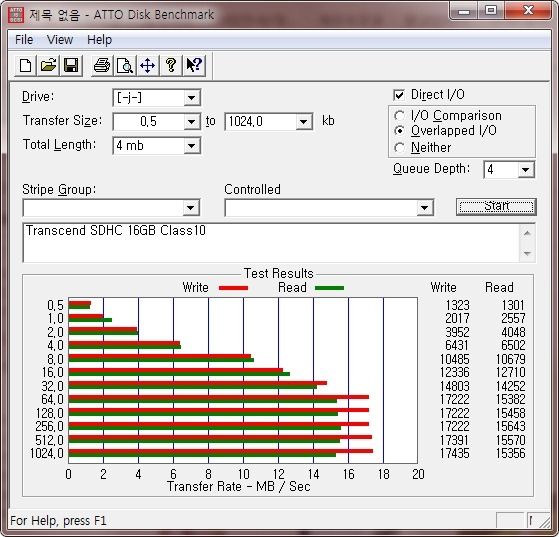The height and width of the screenshot is (537, 559).
Task: Open a saved benchmark file icon
Action: tap(48, 66)
